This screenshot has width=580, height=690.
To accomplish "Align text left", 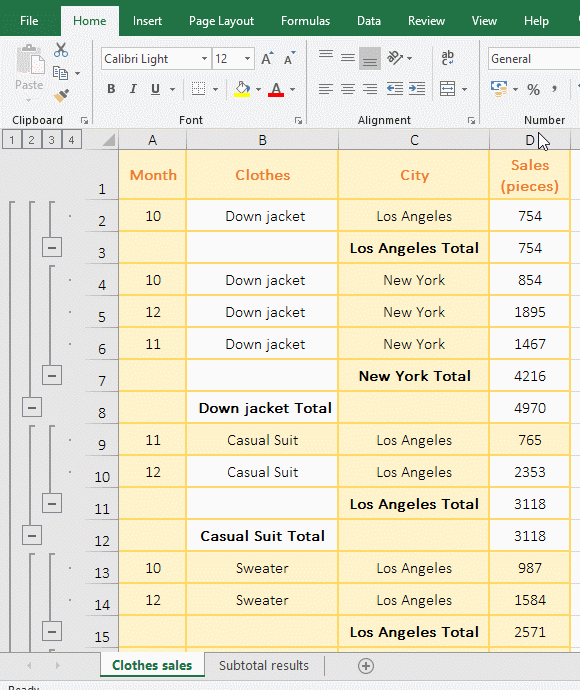I will point(326,89).
